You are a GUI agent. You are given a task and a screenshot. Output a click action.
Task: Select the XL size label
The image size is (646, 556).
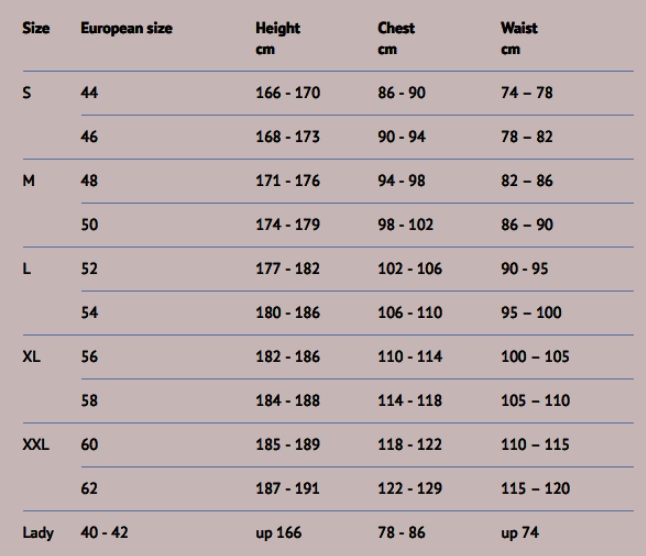click(x=31, y=357)
